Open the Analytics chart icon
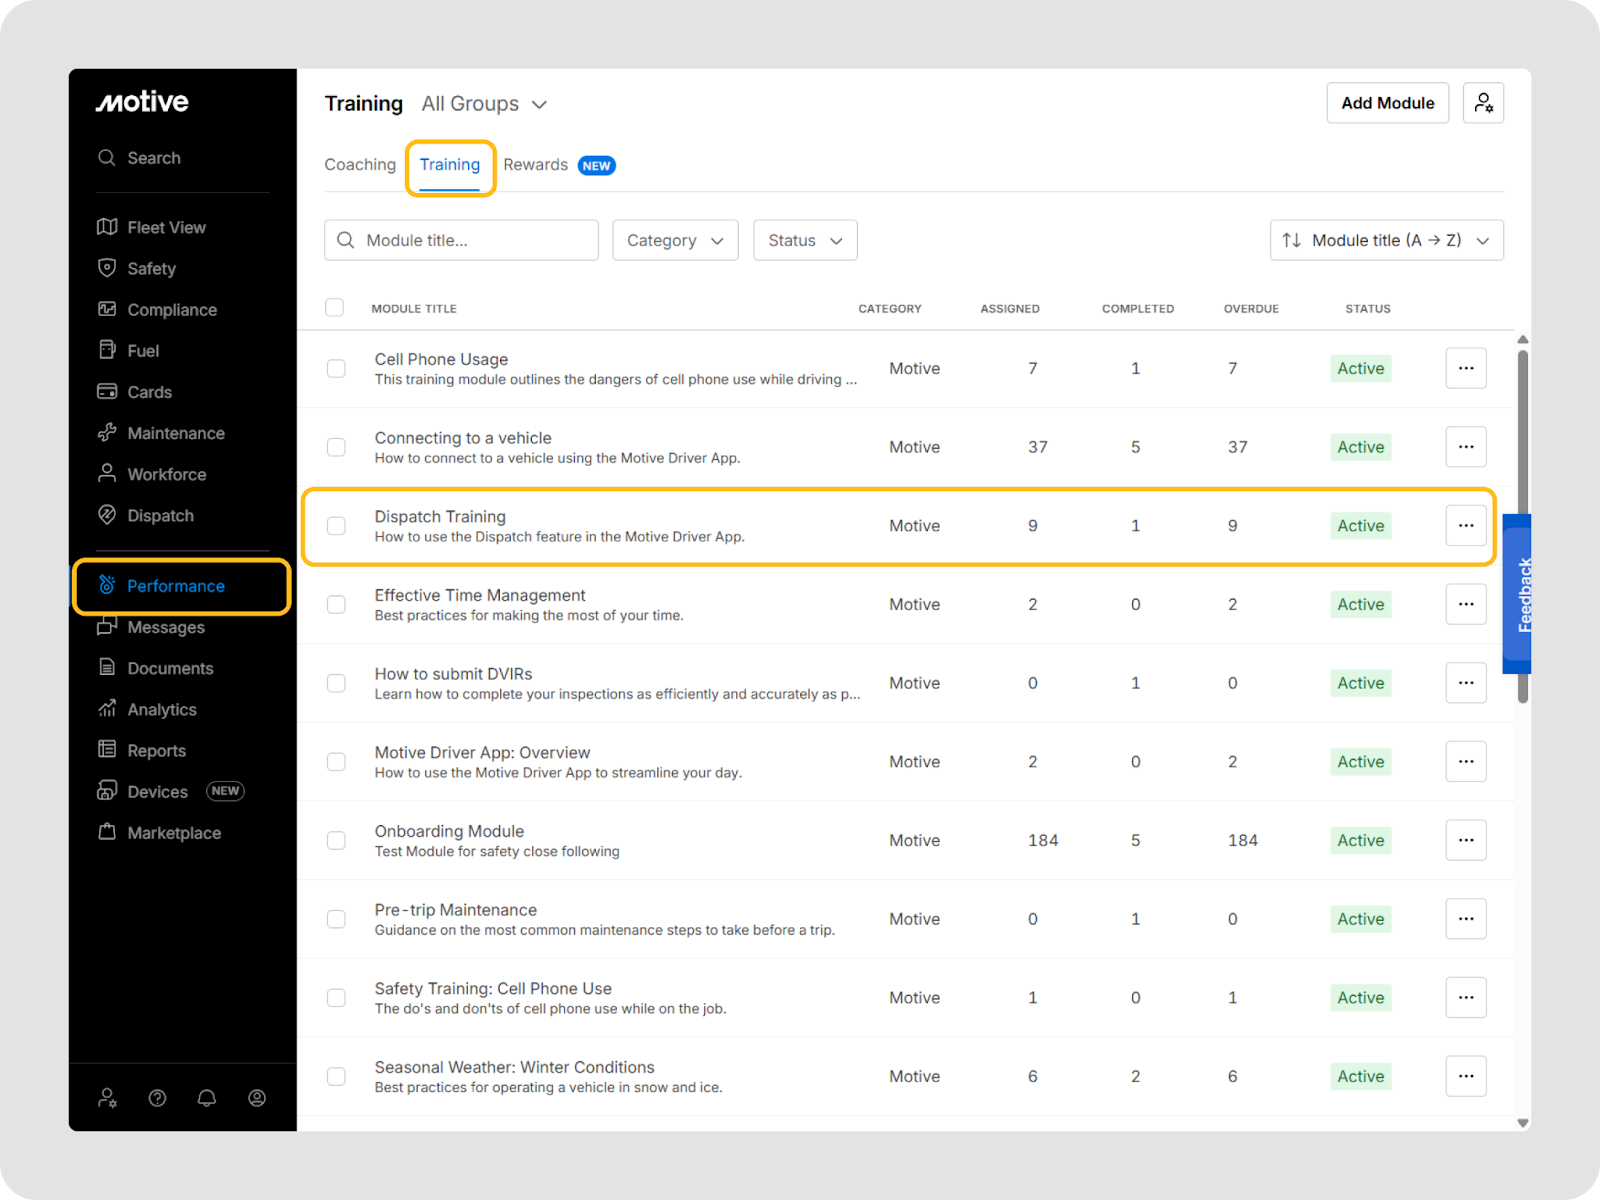The height and width of the screenshot is (1200, 1600). click(107, 709)
